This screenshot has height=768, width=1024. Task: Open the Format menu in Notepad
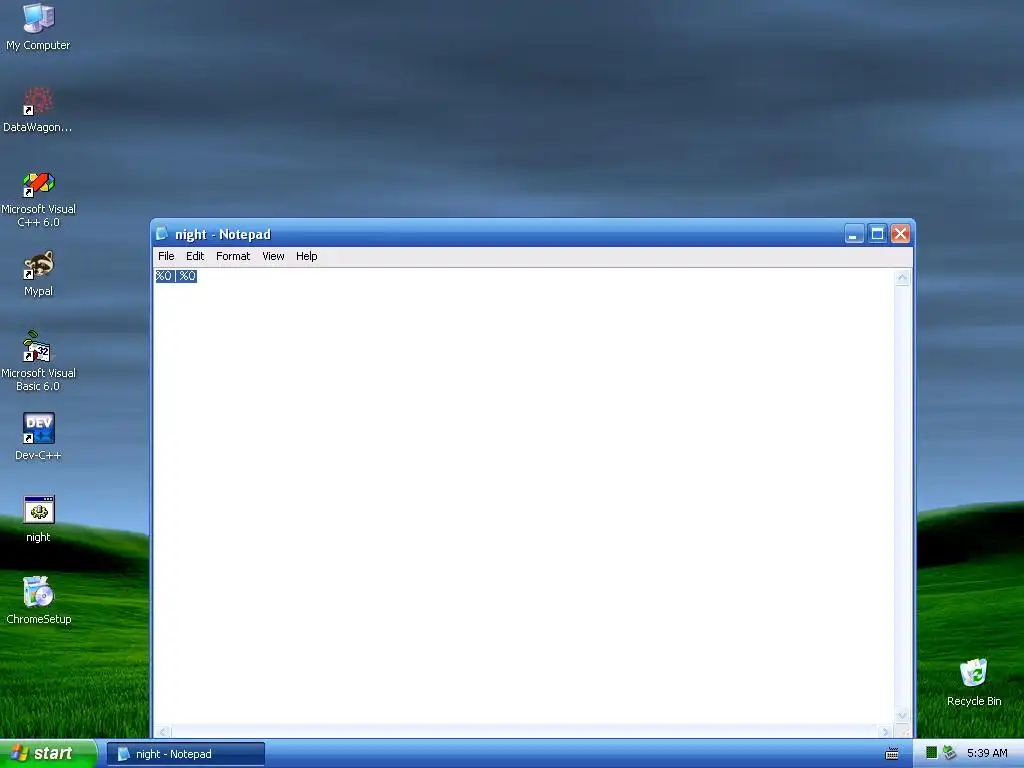(233, 256)
